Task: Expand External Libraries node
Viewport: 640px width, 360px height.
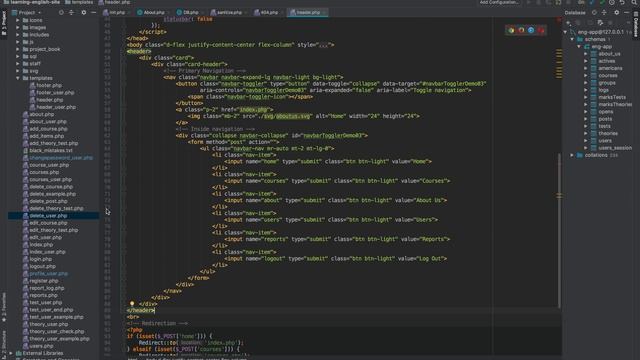Action: [11, 353]
